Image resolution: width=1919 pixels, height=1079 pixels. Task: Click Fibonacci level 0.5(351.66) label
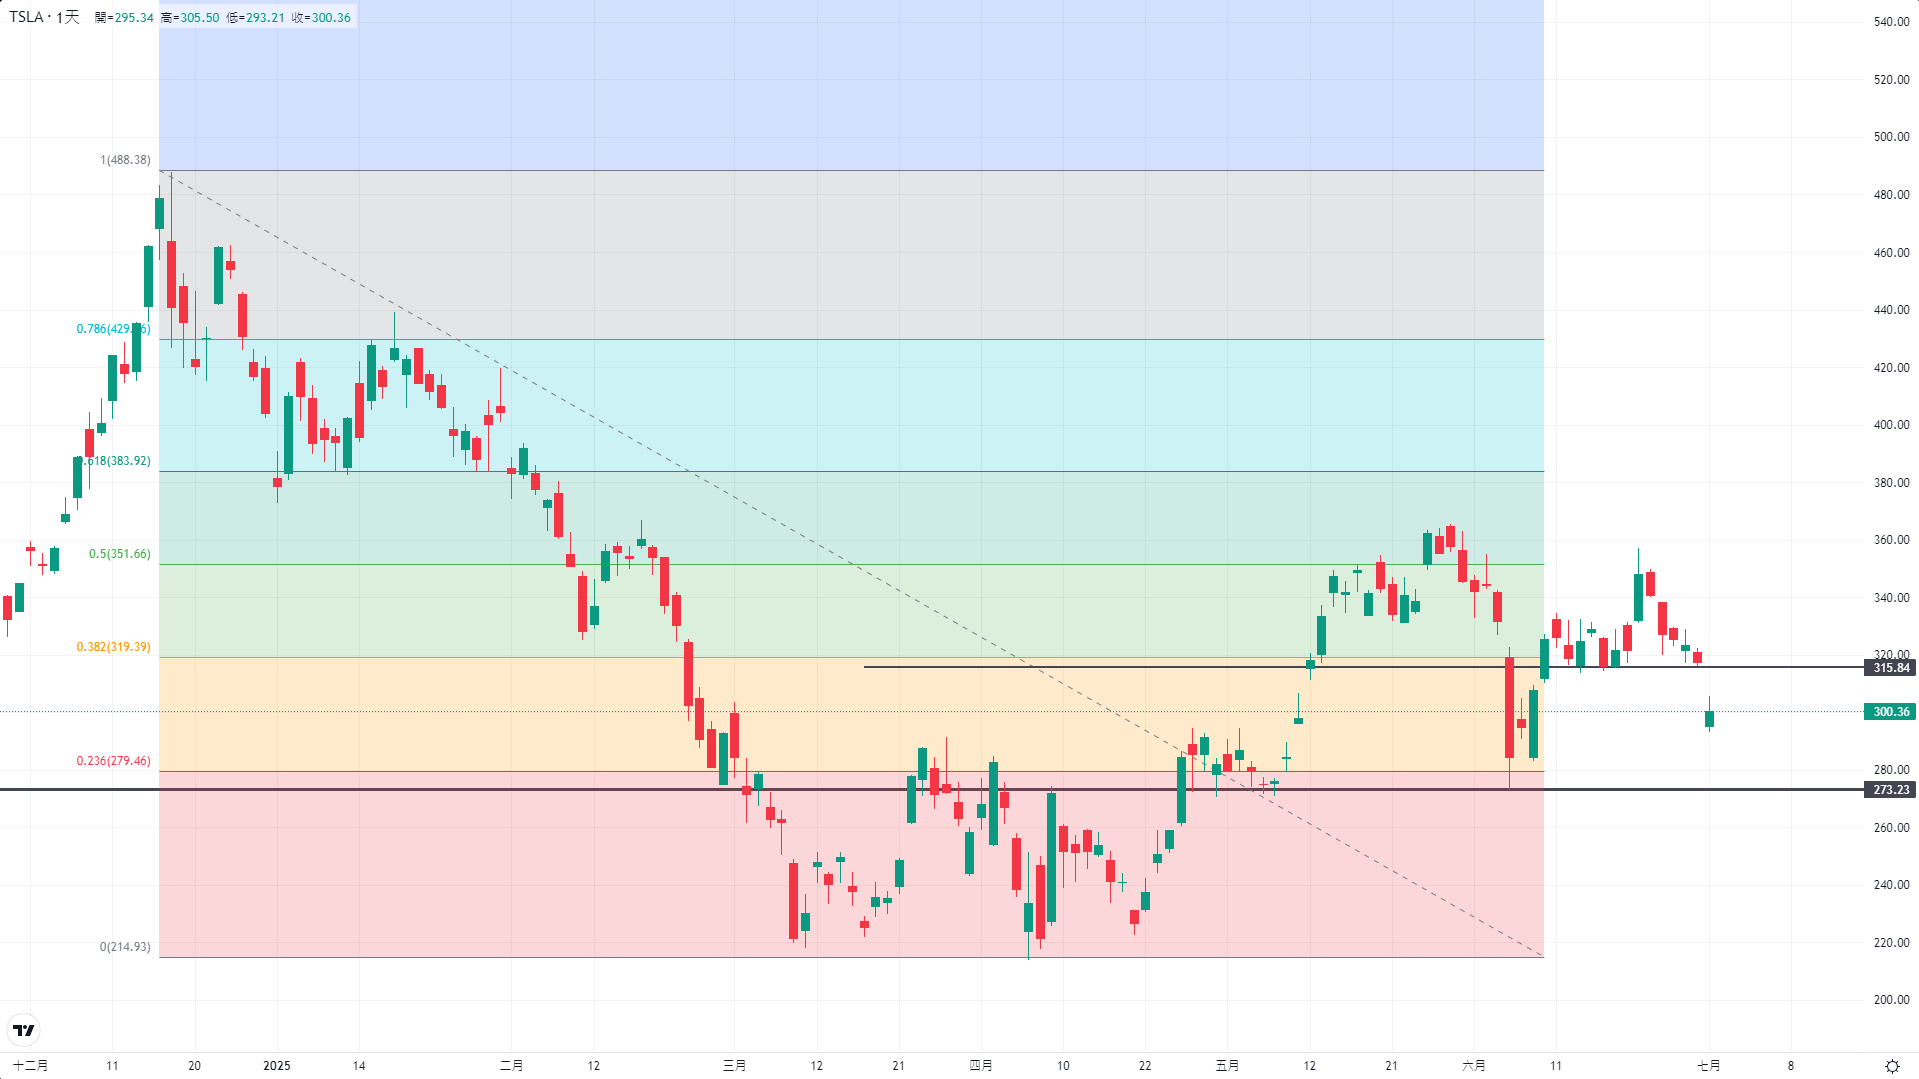point(120,554)
